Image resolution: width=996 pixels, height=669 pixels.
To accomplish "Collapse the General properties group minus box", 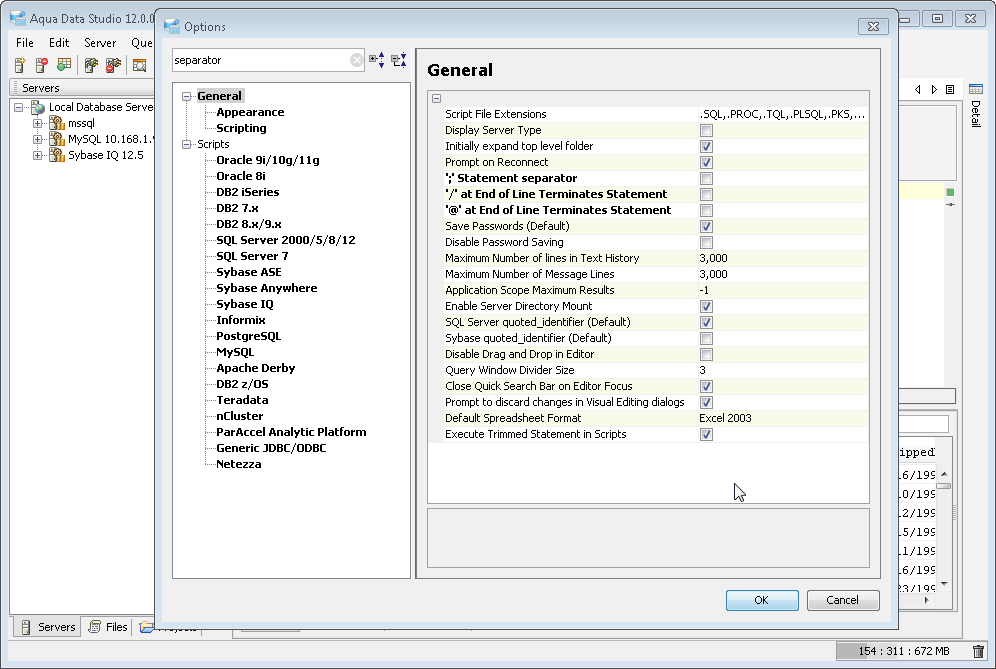I will (x=436, y=98).
